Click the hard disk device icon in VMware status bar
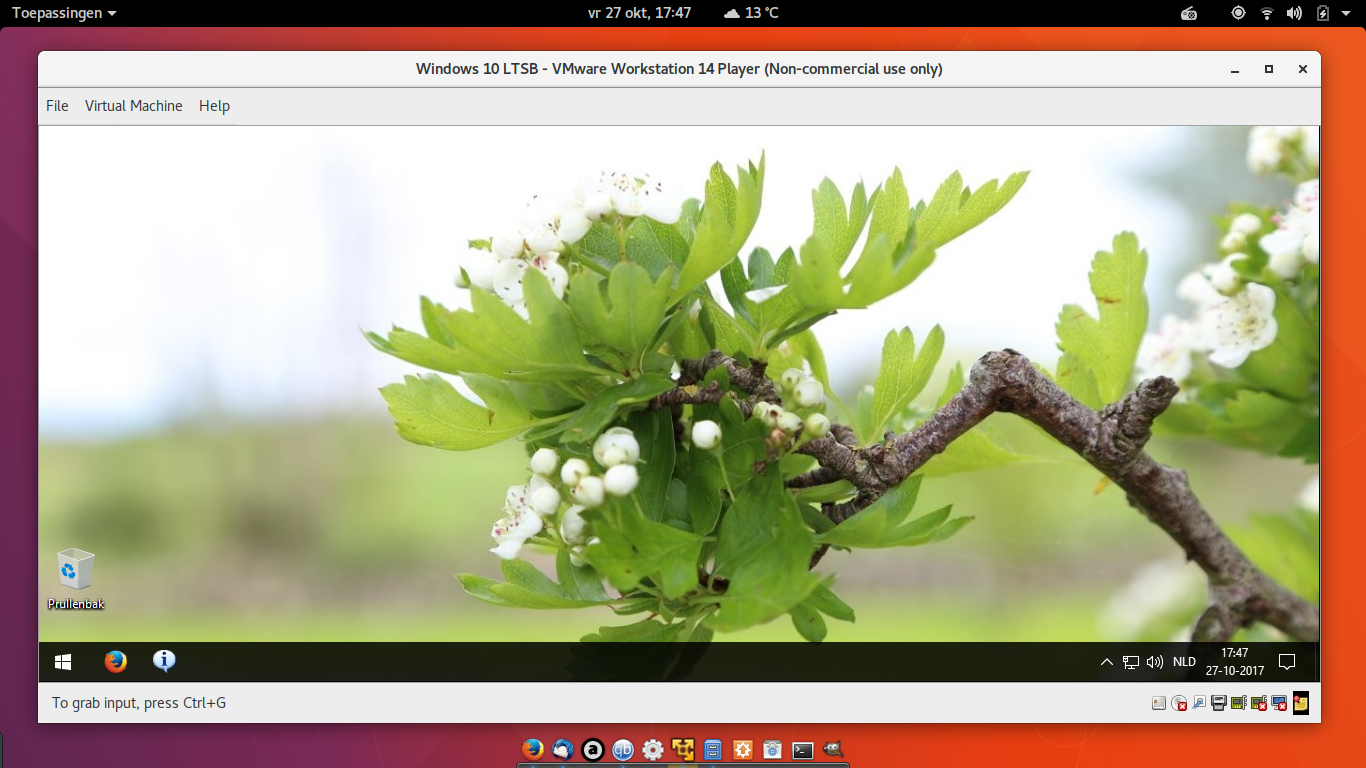The image size is (1366, 768). click(x=1159, y=703)
